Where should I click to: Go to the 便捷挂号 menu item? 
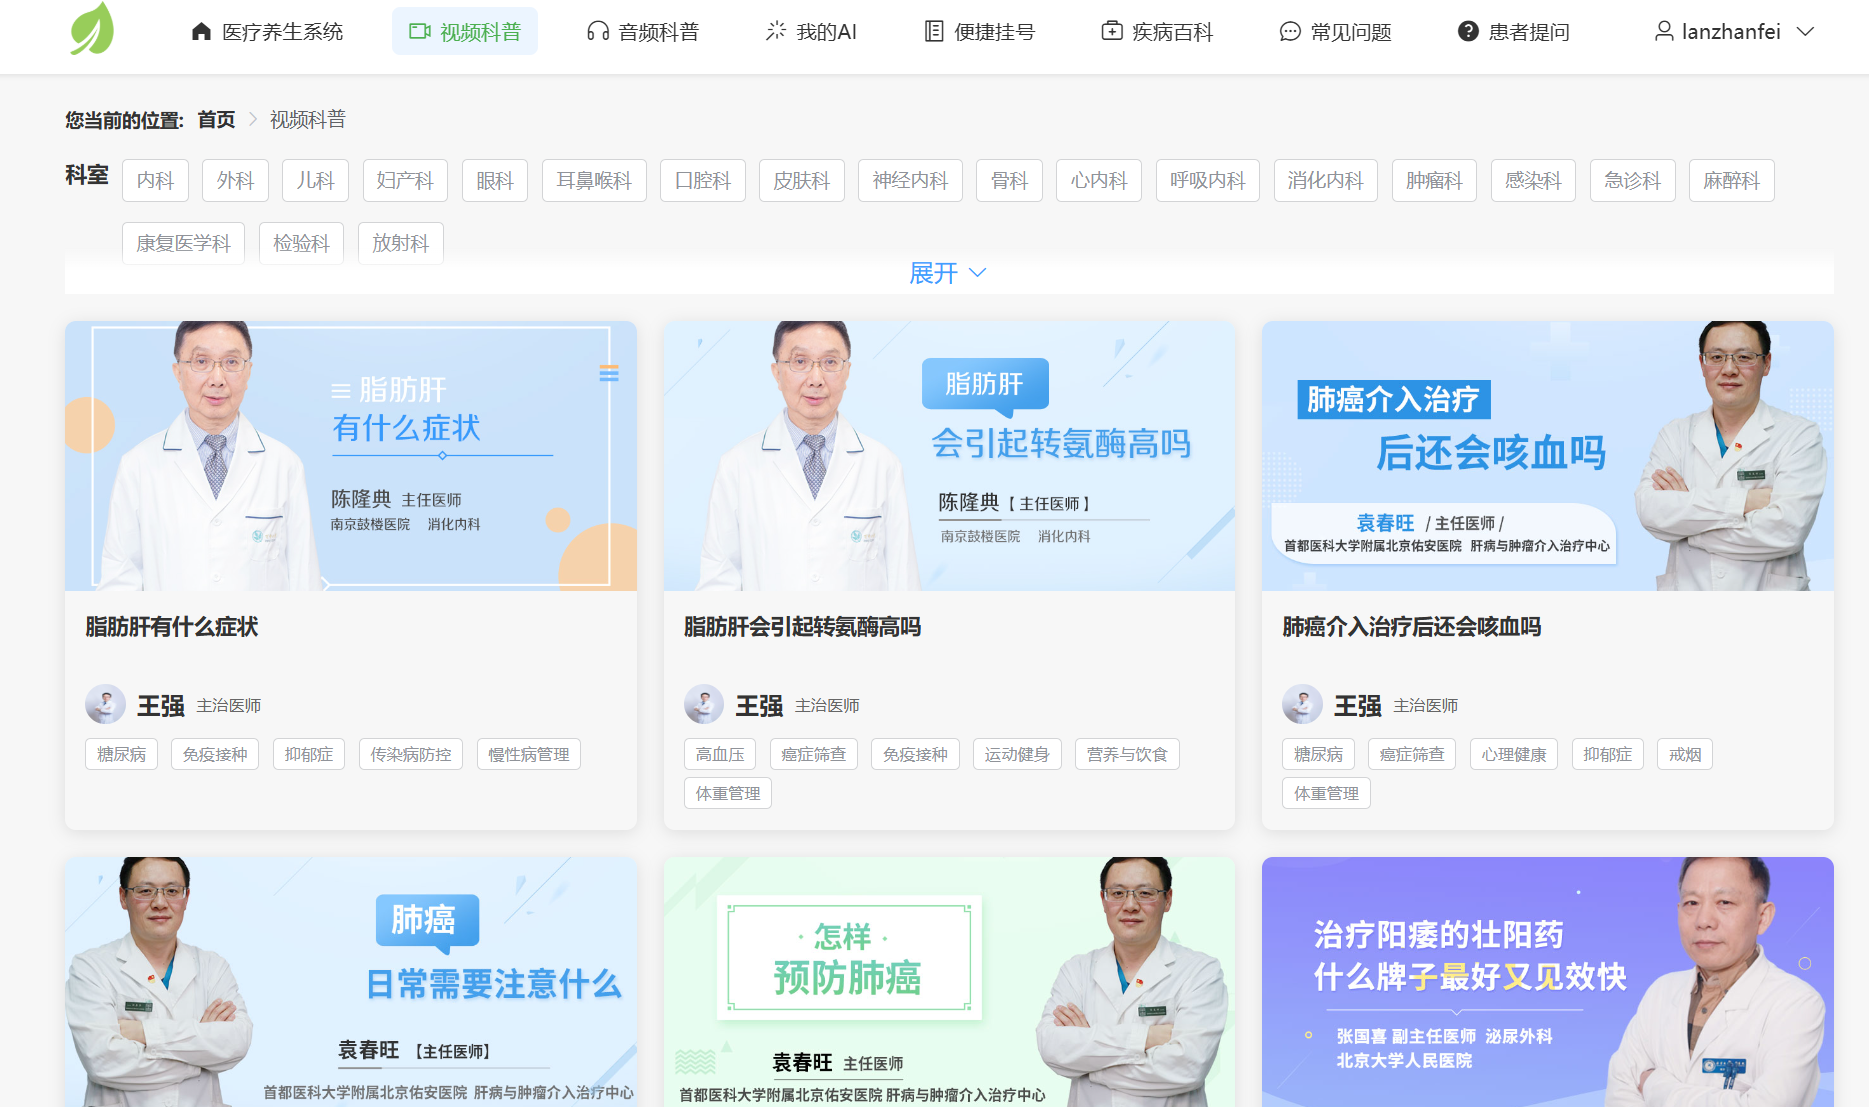979,32
